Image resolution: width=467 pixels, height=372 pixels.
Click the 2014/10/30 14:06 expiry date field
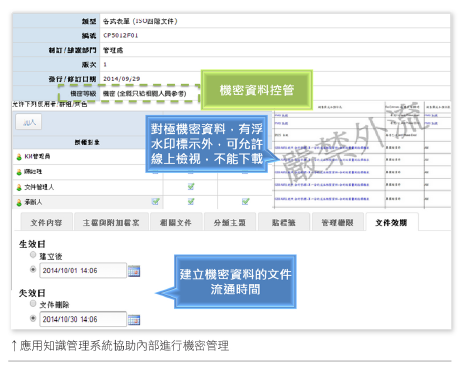click(x=83, y=319)
